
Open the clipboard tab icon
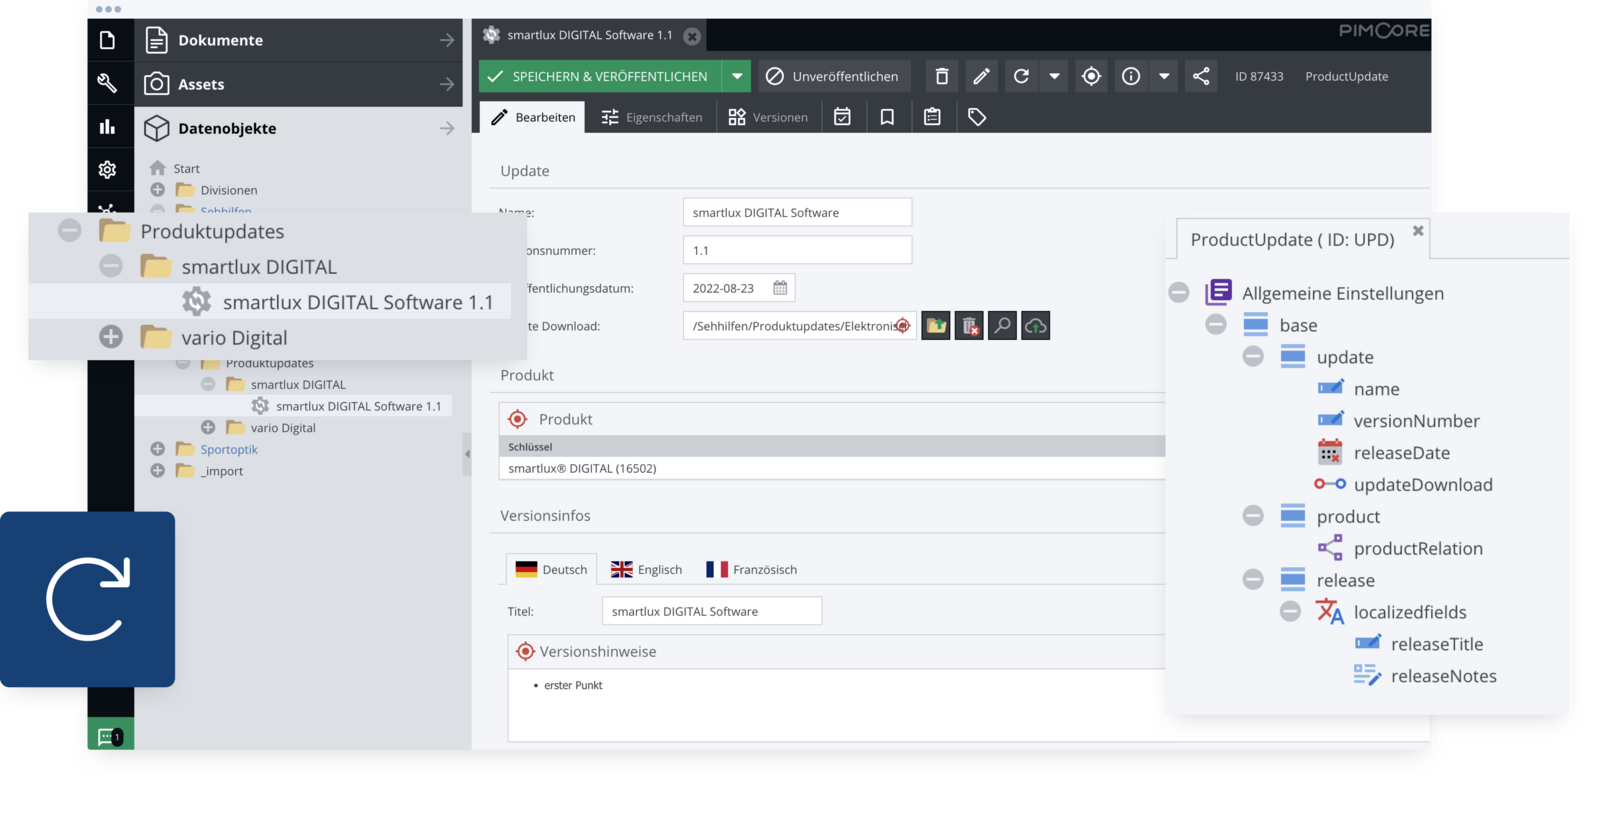(932, 117)
